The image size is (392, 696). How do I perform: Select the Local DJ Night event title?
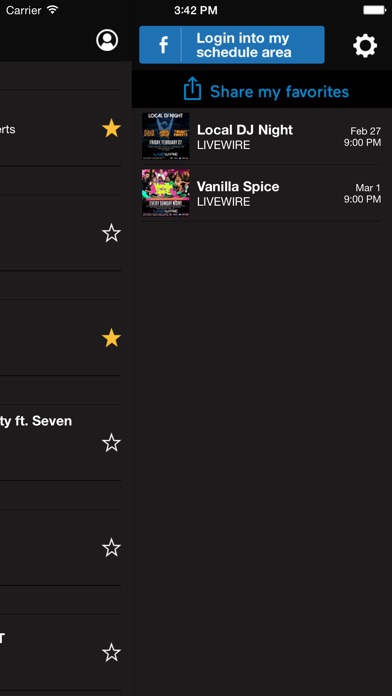(245, 130)
